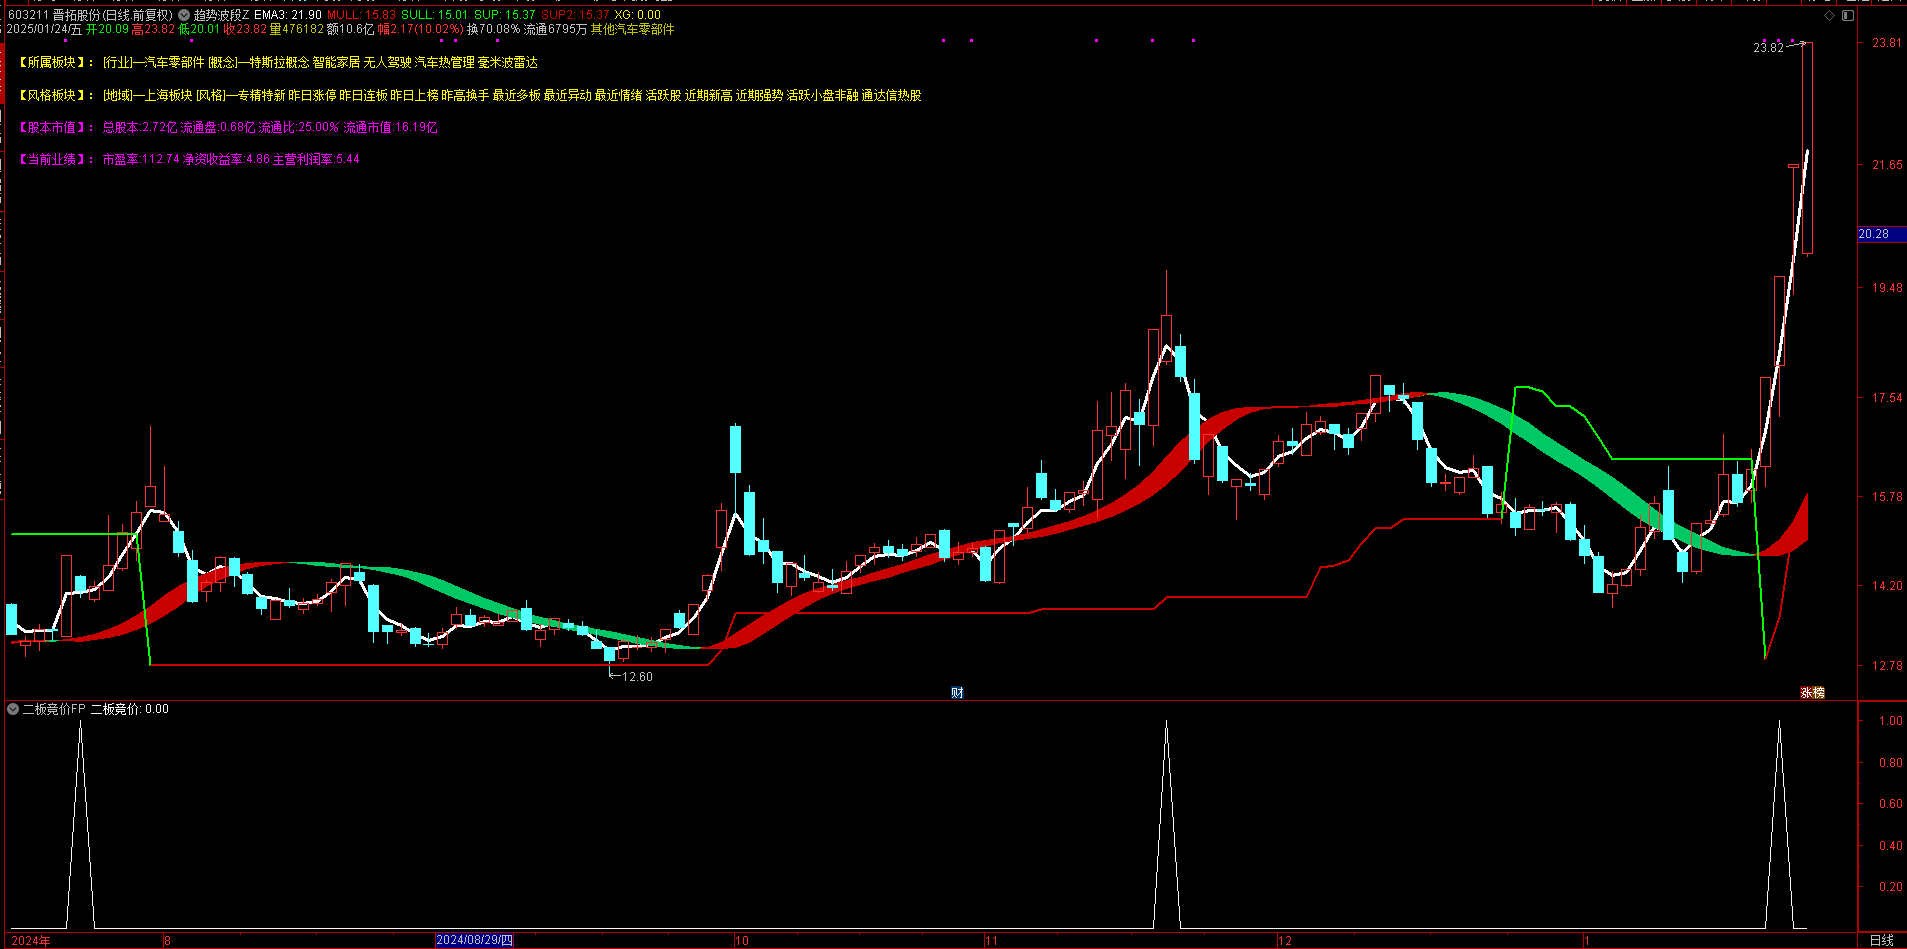Expand the 二板竞价FP indicator dropdown arrow
Viewport: 1907px width, 949px height.
pos(13,709)
